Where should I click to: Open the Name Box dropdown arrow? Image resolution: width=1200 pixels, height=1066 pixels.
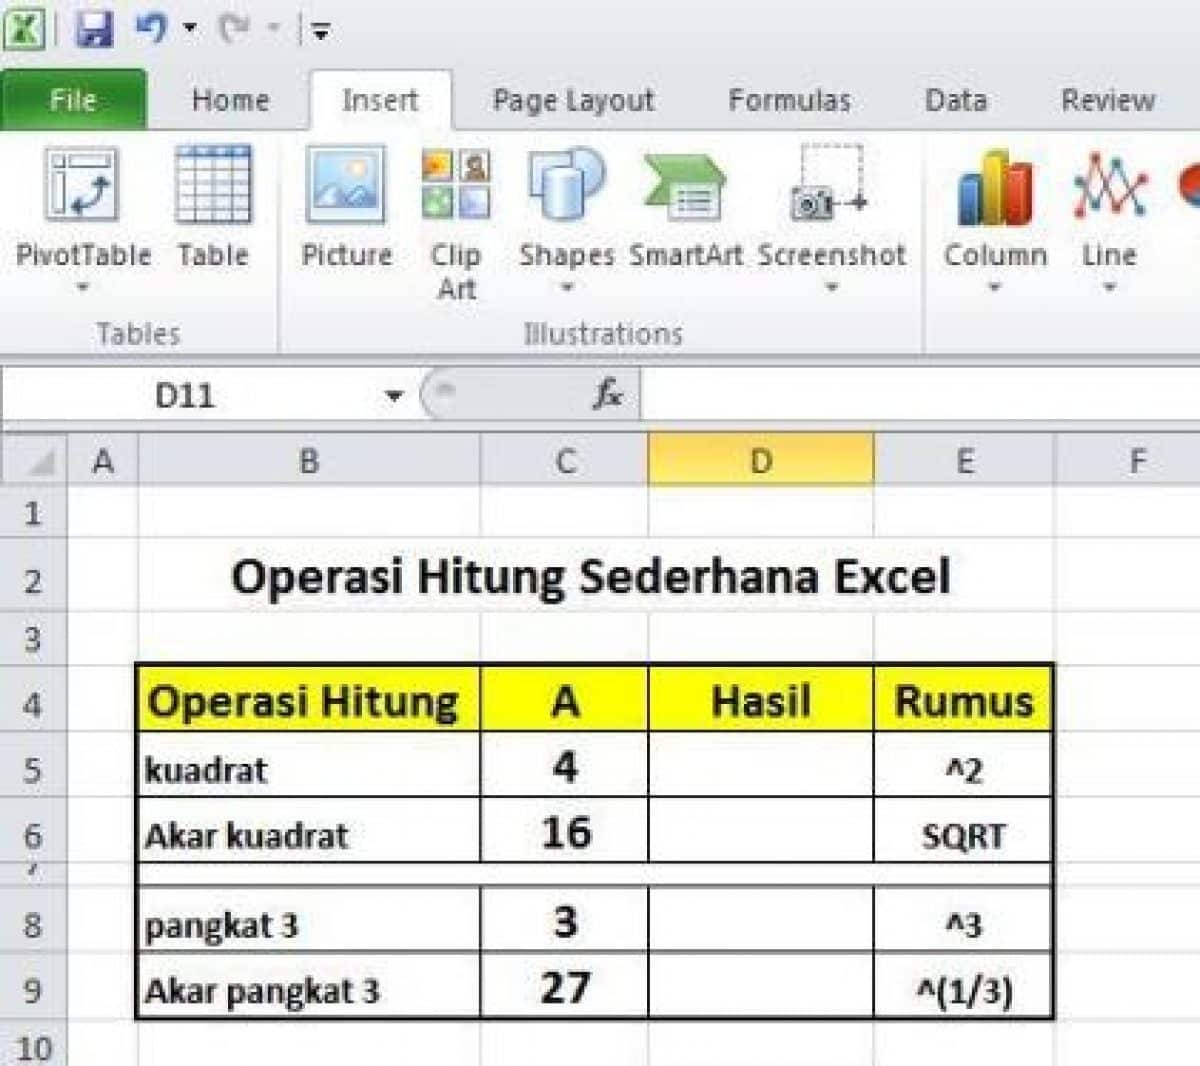tap(394, 396)
